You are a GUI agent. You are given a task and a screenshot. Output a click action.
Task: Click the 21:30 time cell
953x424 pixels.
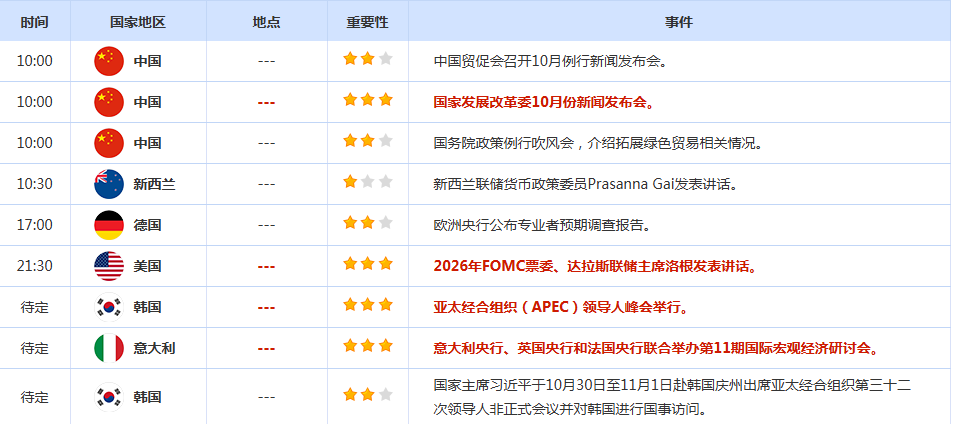34,266
